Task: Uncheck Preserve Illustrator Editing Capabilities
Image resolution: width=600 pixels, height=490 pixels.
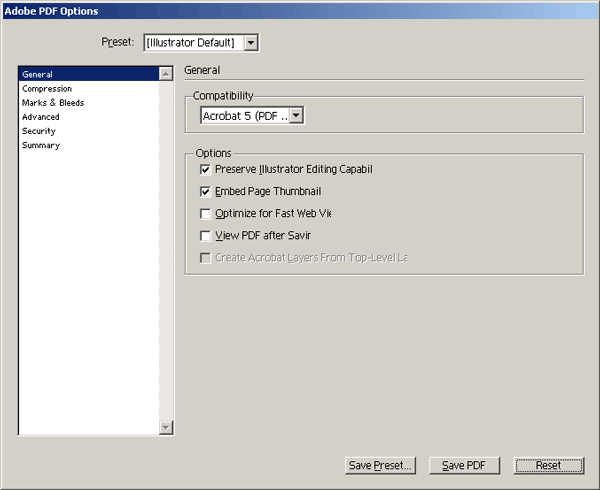Action: 205,169
